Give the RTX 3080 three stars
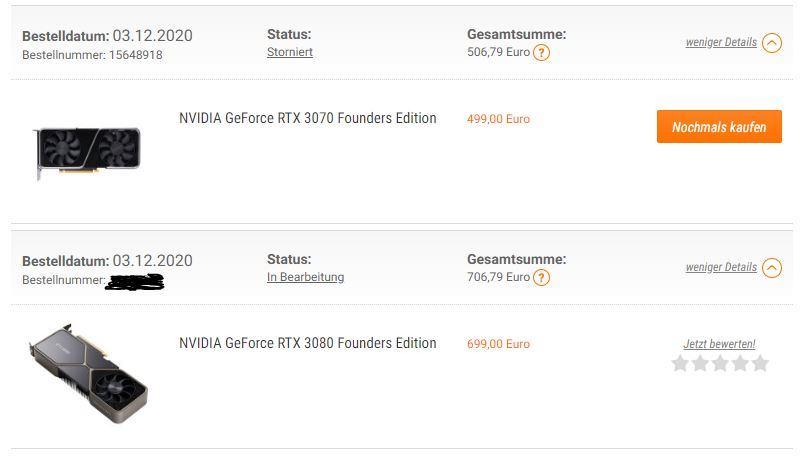The height and width of the screenshot is (465, 800). [720, 363]
